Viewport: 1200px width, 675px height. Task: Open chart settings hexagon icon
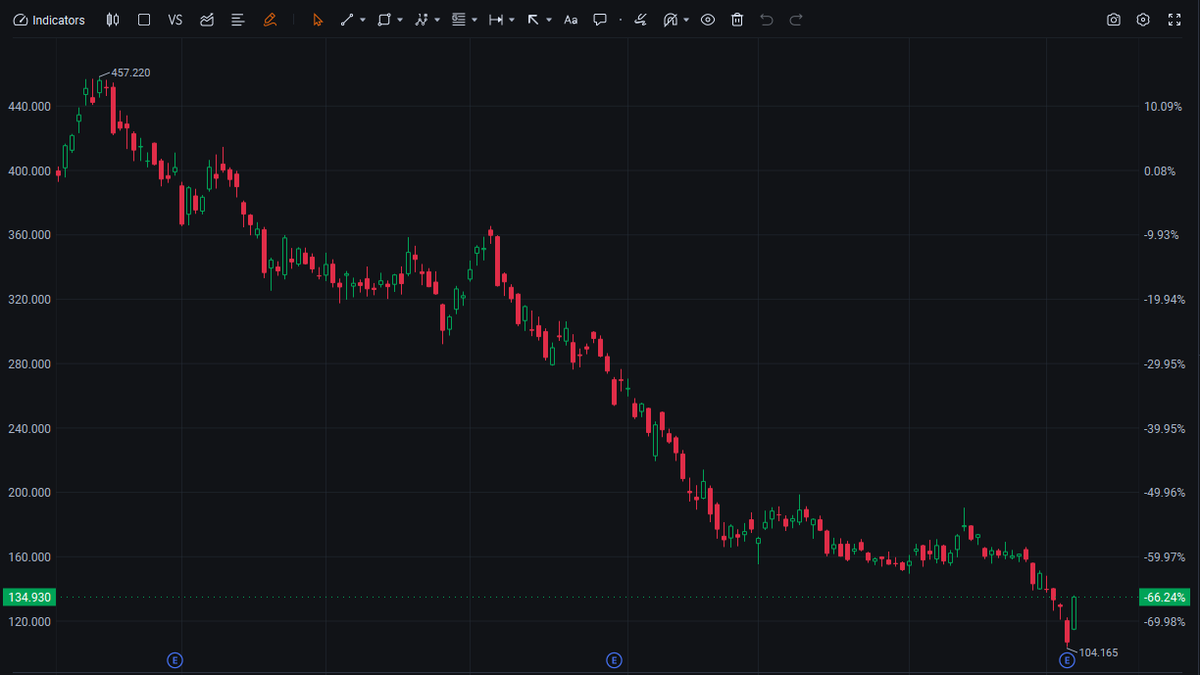1144,20
